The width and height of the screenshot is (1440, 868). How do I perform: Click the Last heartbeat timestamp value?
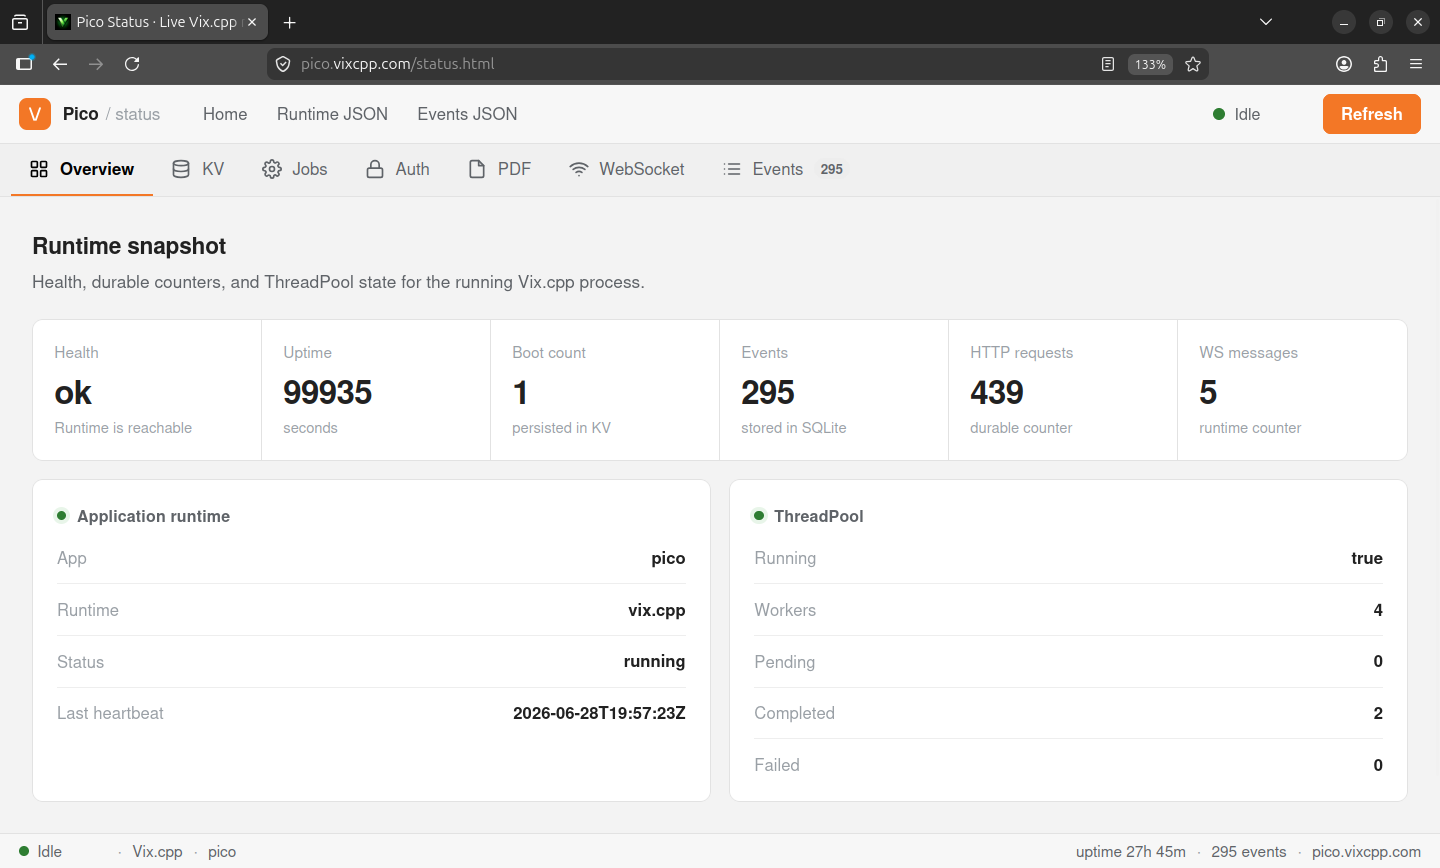pos(599,713)
